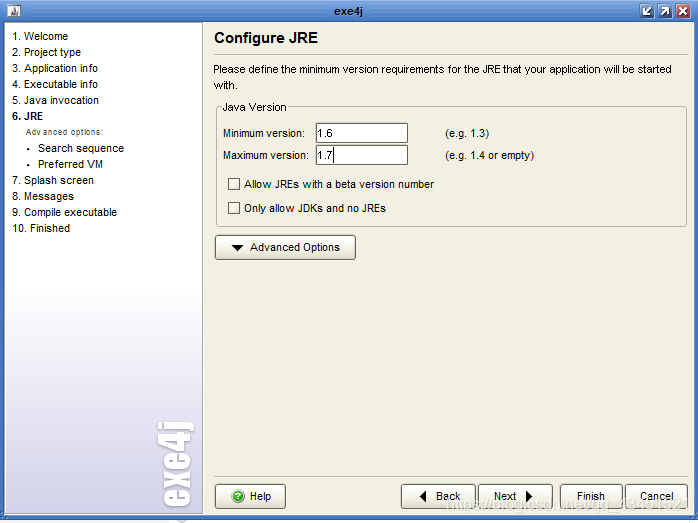This screenshot has width=698, height=523.
Task: Maximize the exe4j window
Action: click(665, 11)
